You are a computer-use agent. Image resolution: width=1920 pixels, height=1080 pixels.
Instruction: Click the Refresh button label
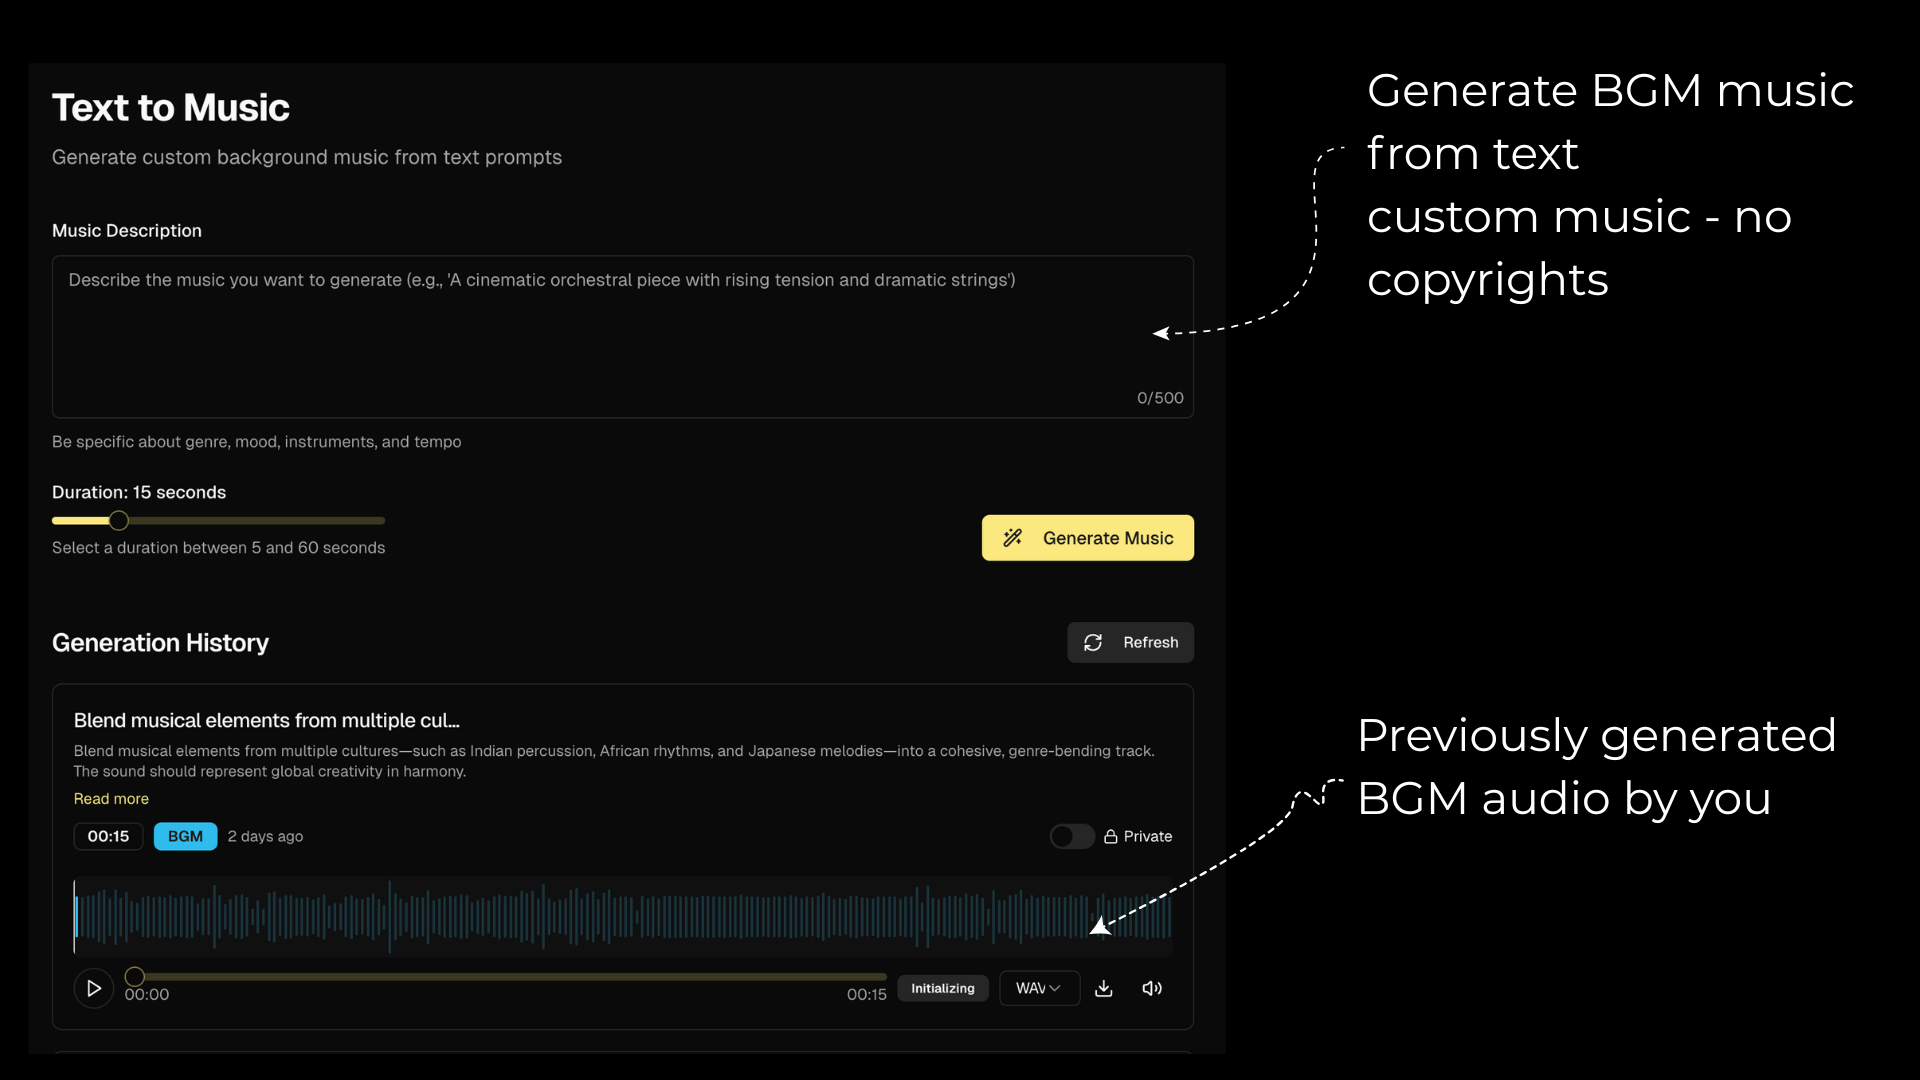tap(1150, 643)
